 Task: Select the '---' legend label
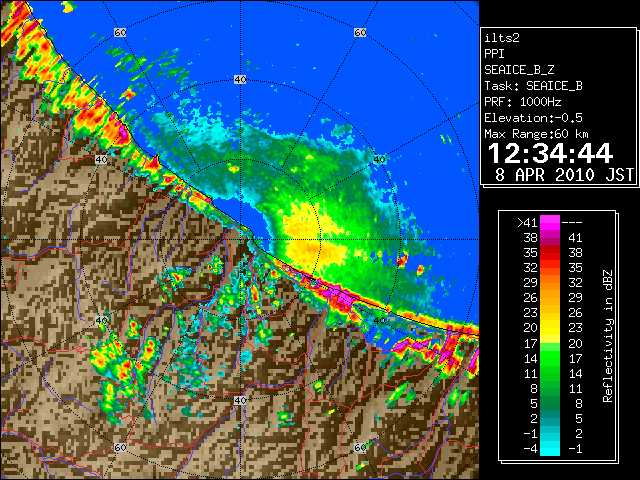click(x=572, y=223)
